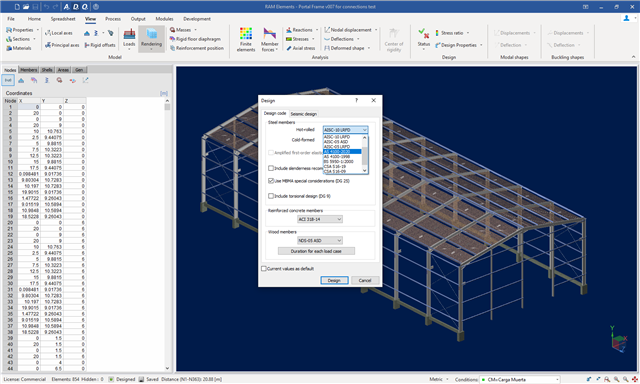Click the Optimize 'O' quick access icon
Viewport: 640px width, 384px height.
85,7
